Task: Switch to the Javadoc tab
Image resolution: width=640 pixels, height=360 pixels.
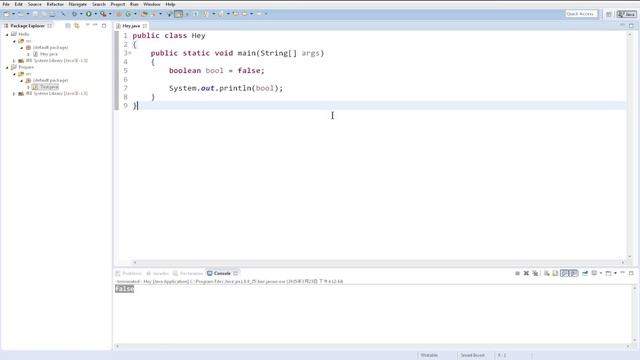Action: pyautogui.click(x=157, y=273)
